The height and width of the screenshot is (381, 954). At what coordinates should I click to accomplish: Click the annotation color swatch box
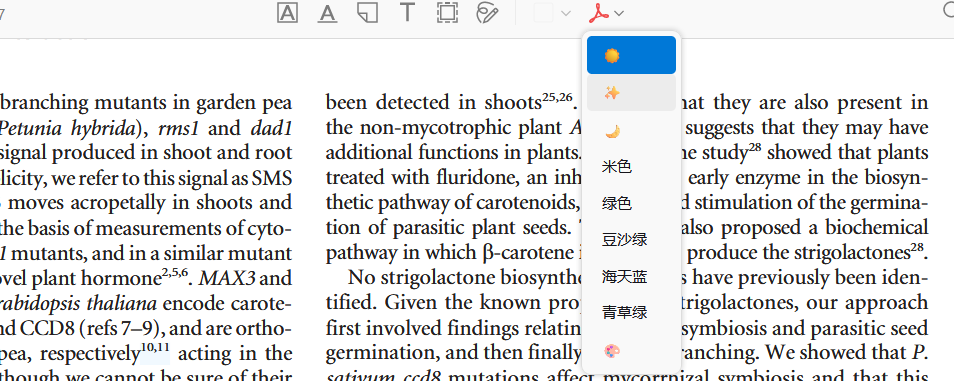point(543,13)
